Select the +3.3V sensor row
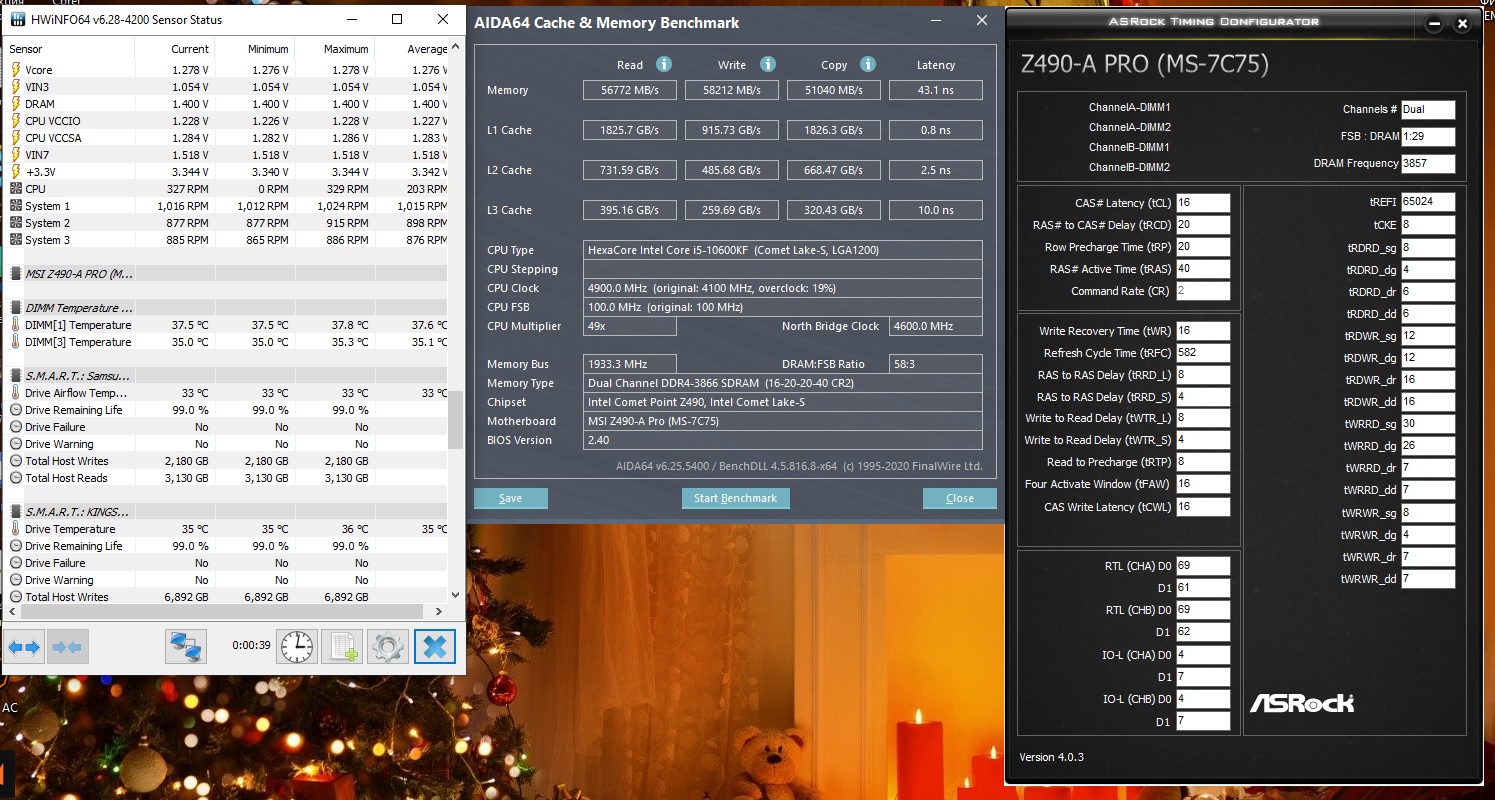This screenshot has width=1495, height=800. click(x=227, y=172)
